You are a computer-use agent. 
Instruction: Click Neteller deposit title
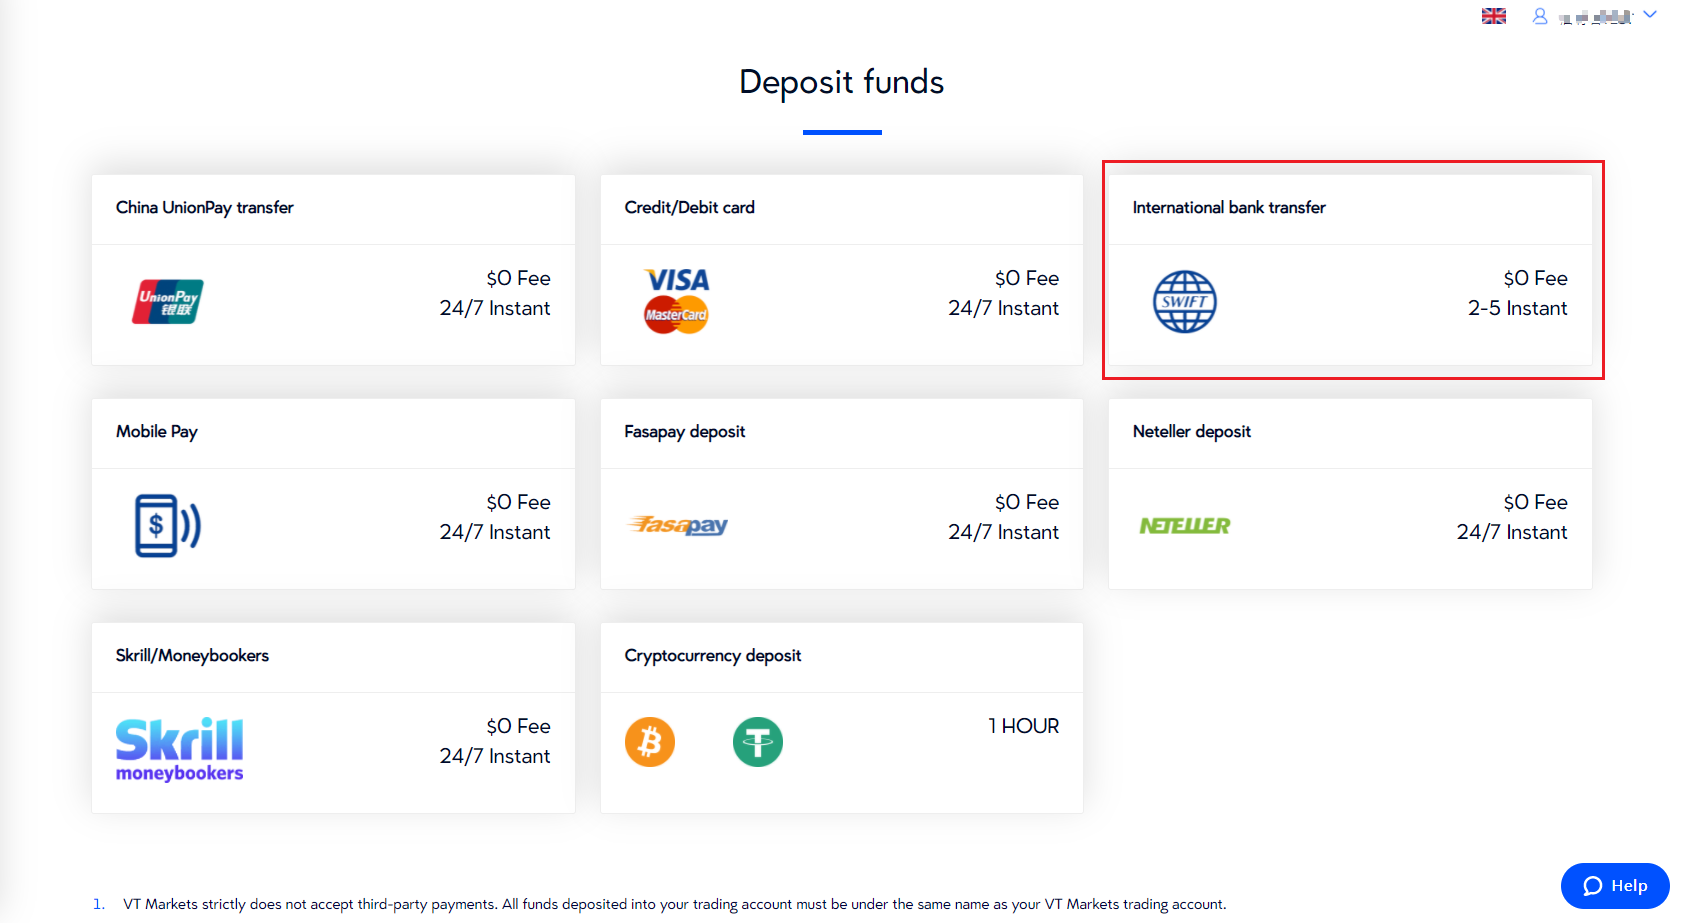coord(1192,431)
